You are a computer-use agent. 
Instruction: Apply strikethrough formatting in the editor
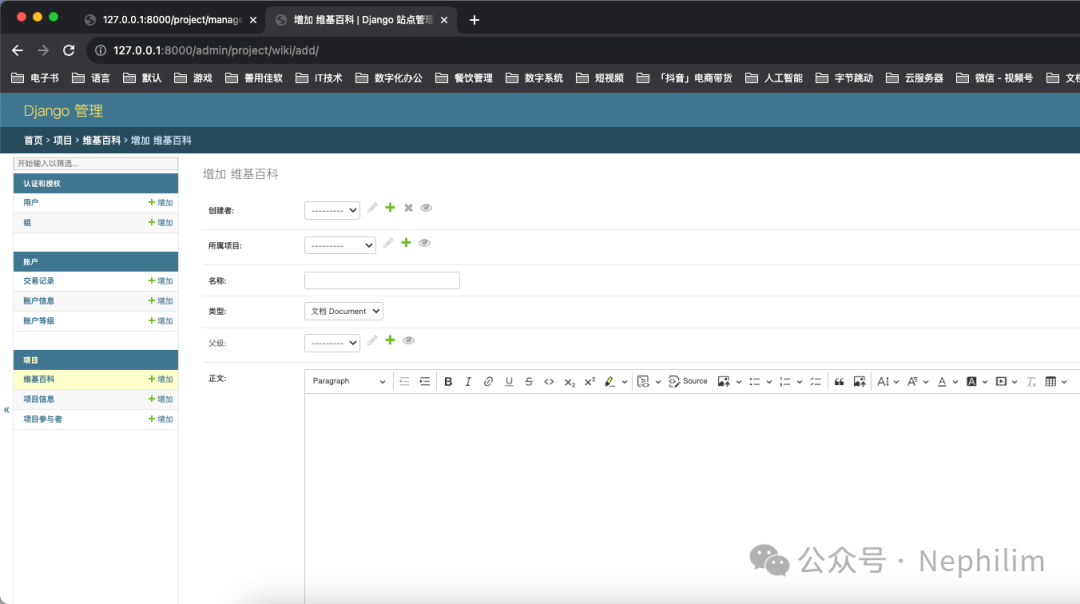528,381
